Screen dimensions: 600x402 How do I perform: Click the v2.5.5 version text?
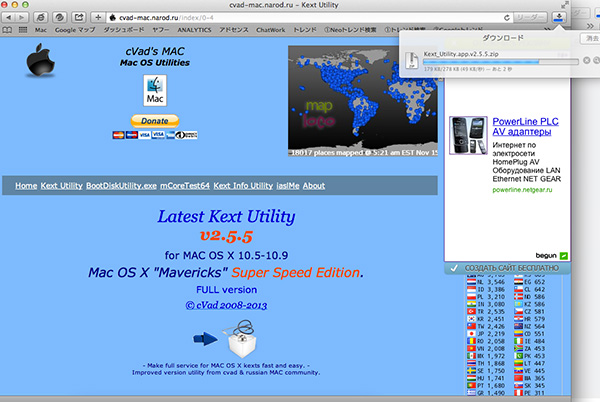click(226, 236)
